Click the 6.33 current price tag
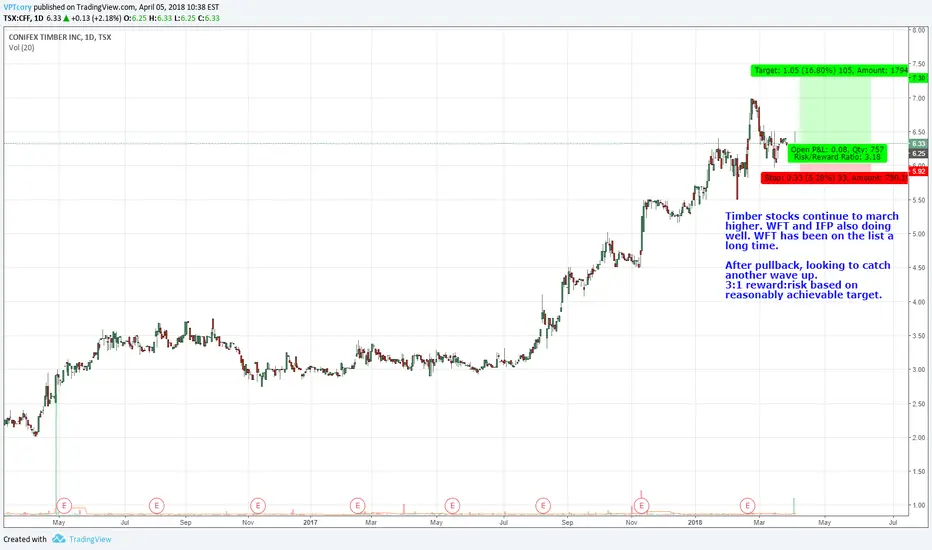The height and width of the screenshot is (550, 932). (x=918, y=144)
